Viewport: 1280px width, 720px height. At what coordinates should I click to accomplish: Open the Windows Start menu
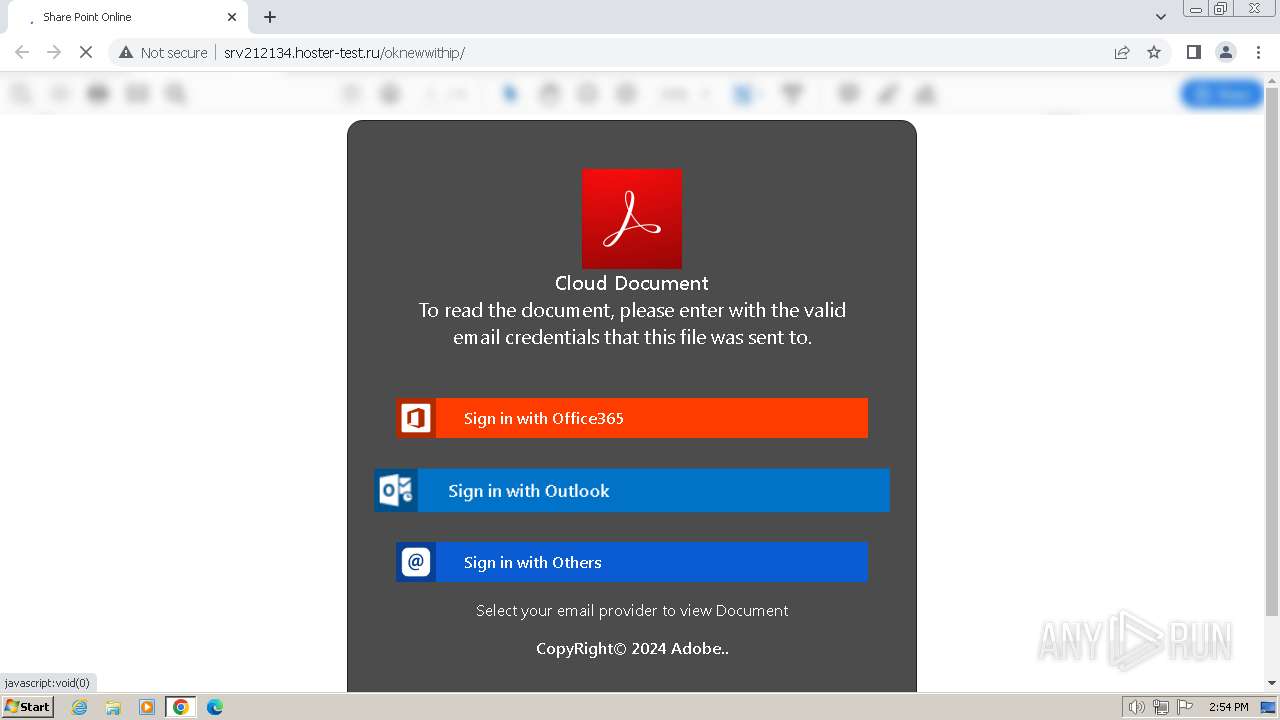pyautogui.click(x=27, y=707)
